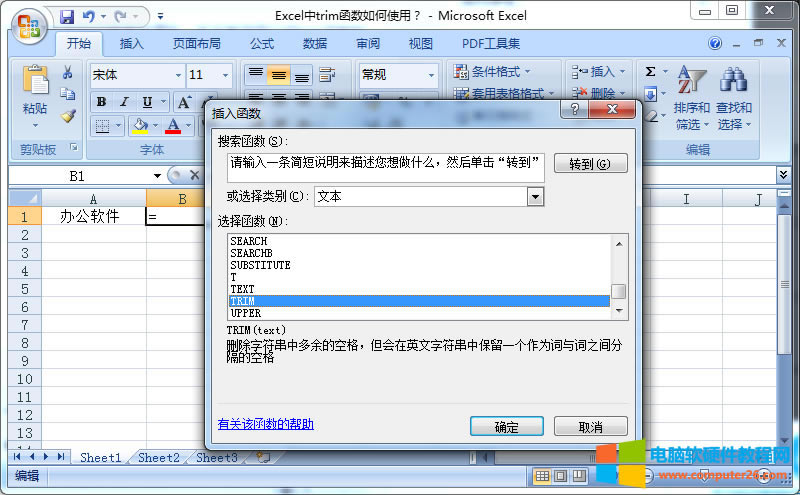Switch to the 页面布局 ribbon tab
800x495 pixels.
[x=196, y=44]
